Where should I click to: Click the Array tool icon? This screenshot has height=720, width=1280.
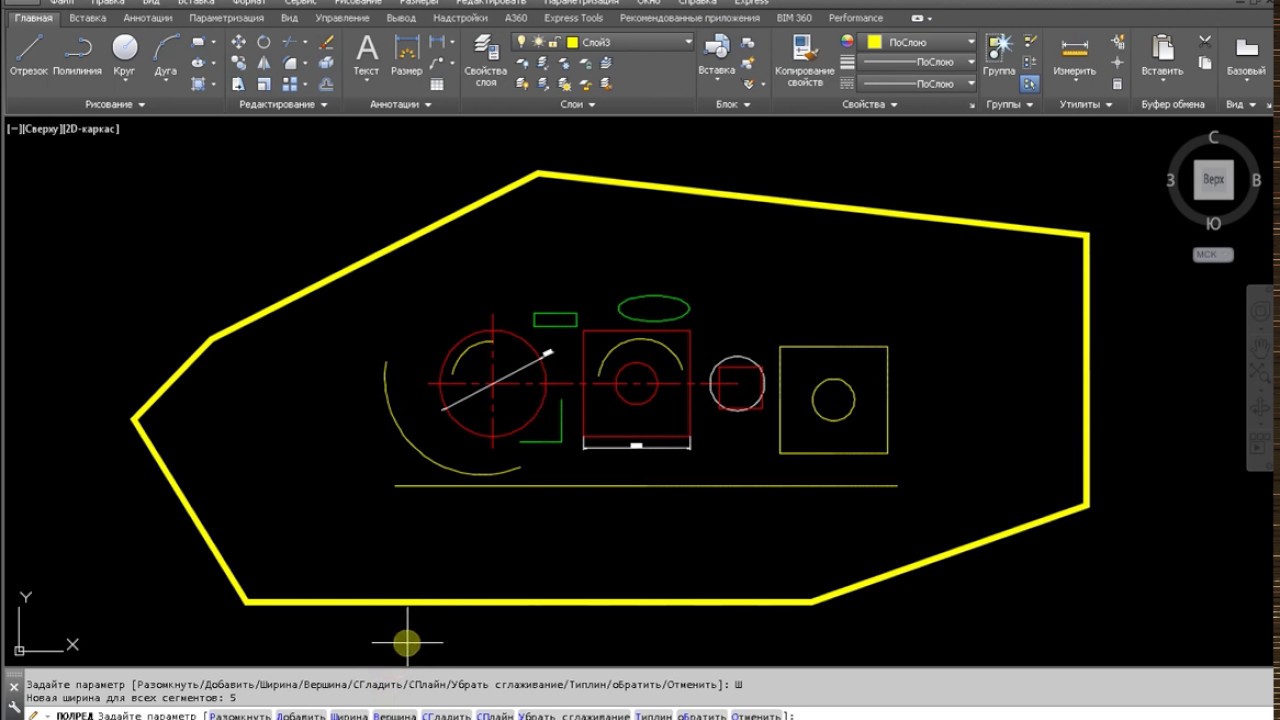(291, 84)
